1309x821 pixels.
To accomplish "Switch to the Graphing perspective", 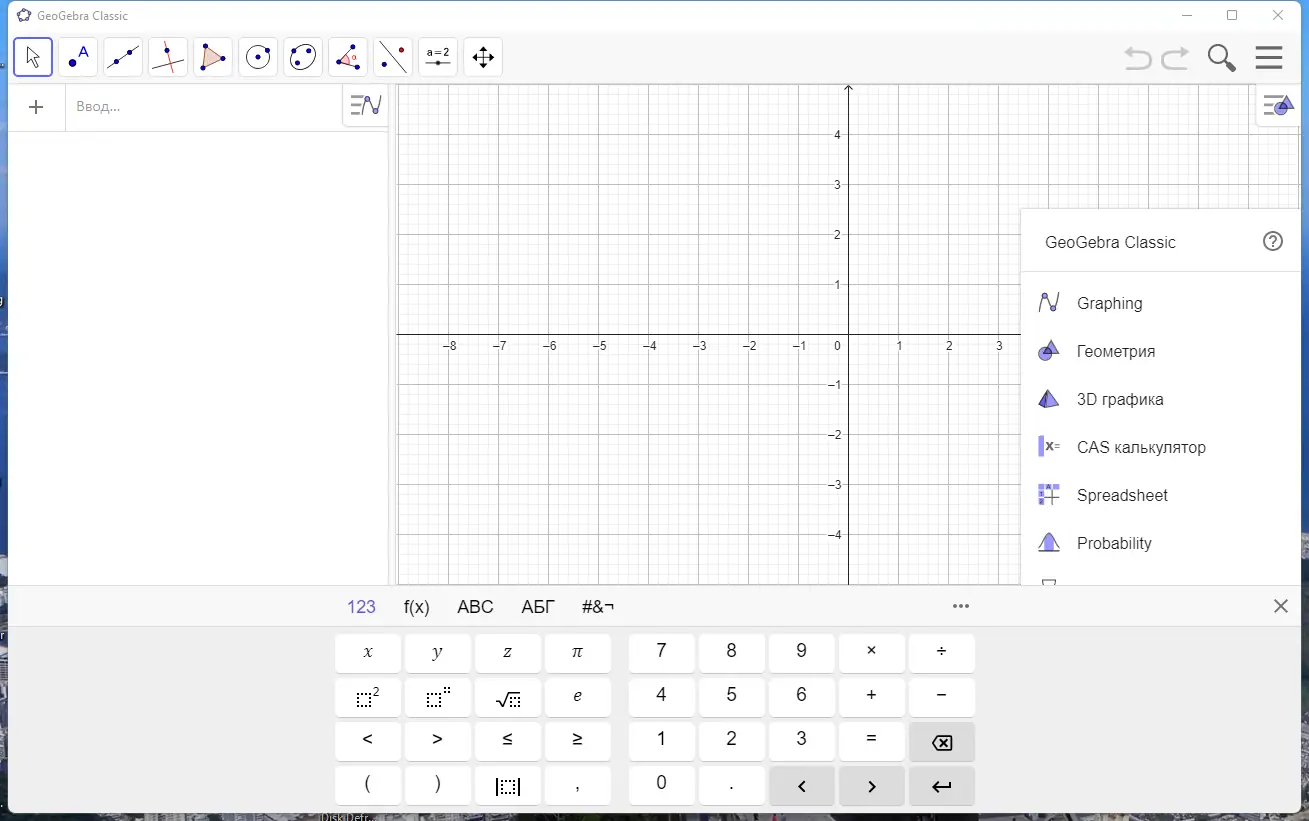I will (x=1160, y=303).
